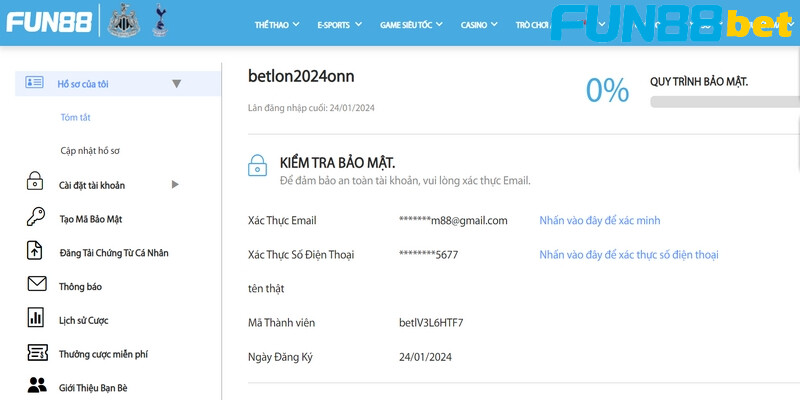This screenshot has width=800, height=400.
Task: Click the security process progress bar
Action: click(x=724, y=102)
